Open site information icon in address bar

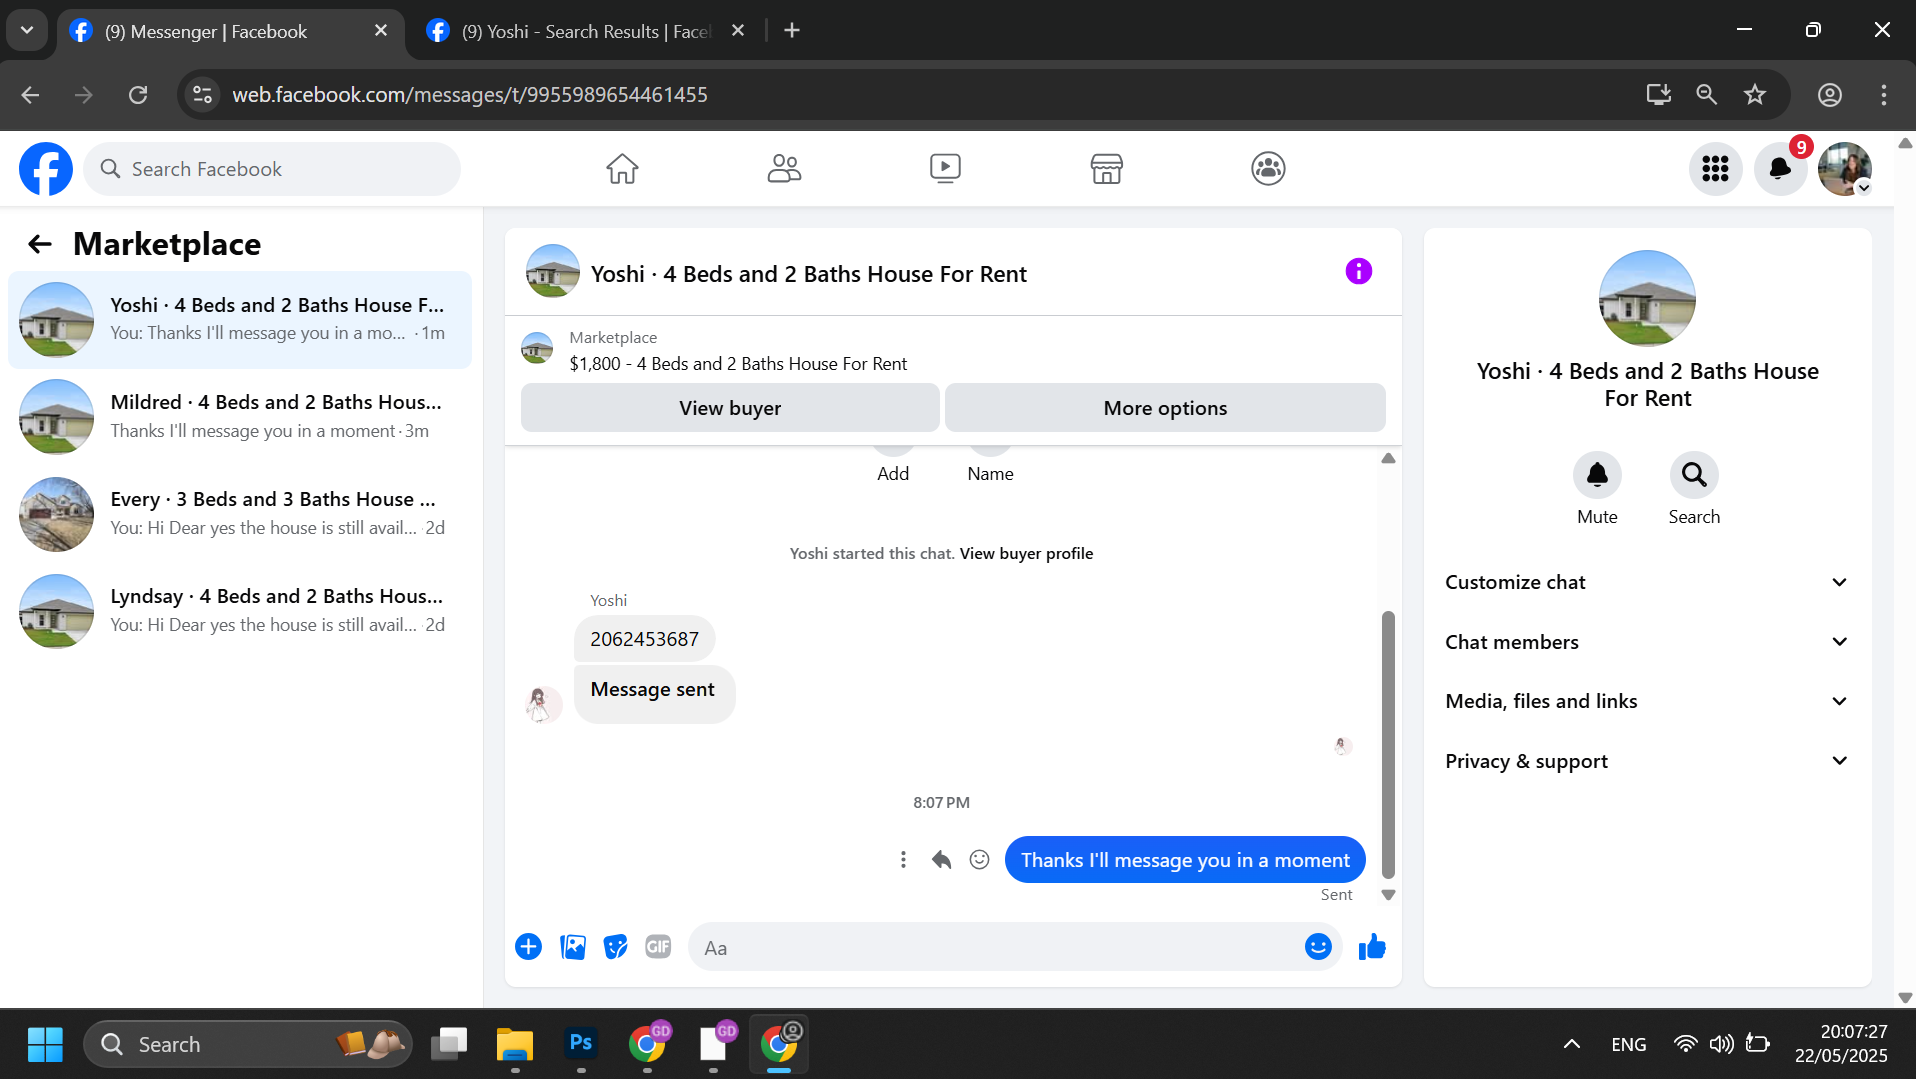(x=203, y=95)
